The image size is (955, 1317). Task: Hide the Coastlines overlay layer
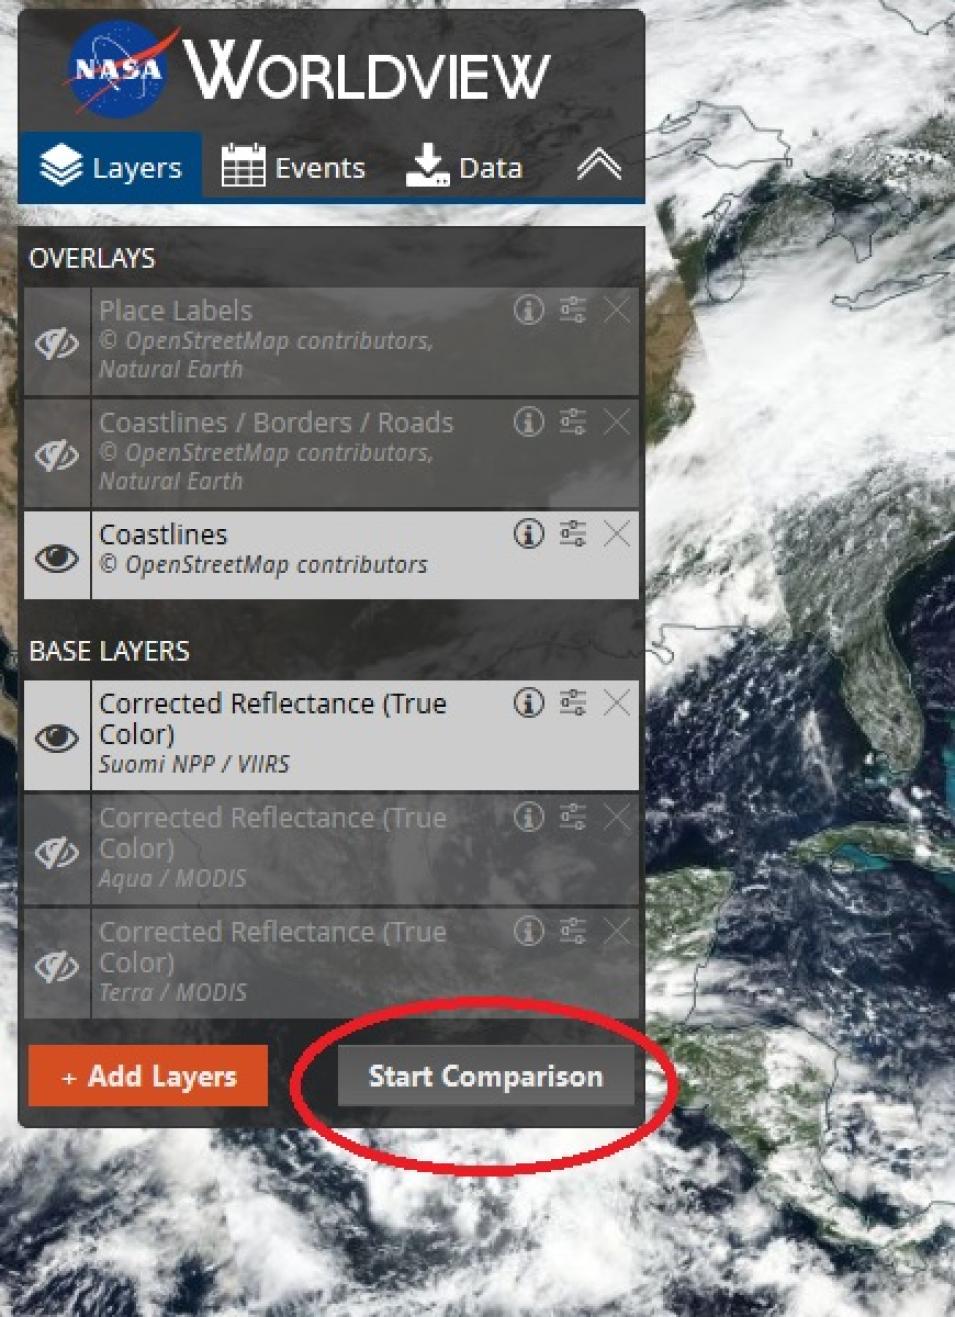[57, 557]
